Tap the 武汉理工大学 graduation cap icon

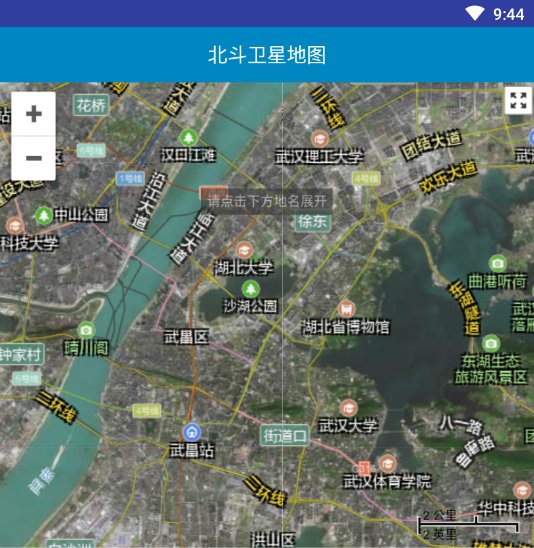coord(320,139)
